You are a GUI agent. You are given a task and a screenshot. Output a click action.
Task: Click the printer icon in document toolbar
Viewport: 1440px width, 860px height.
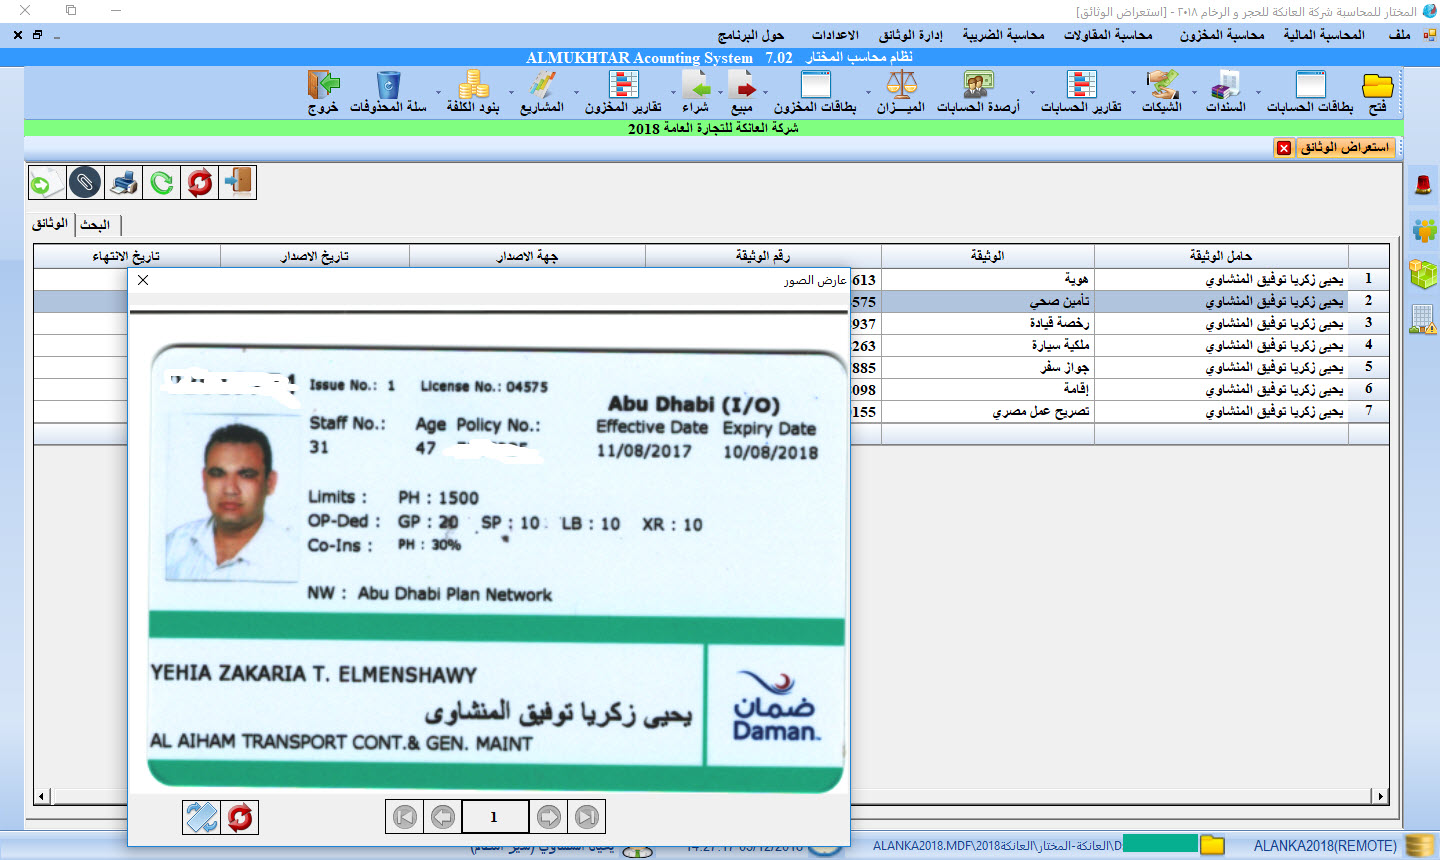coord(124,183)
